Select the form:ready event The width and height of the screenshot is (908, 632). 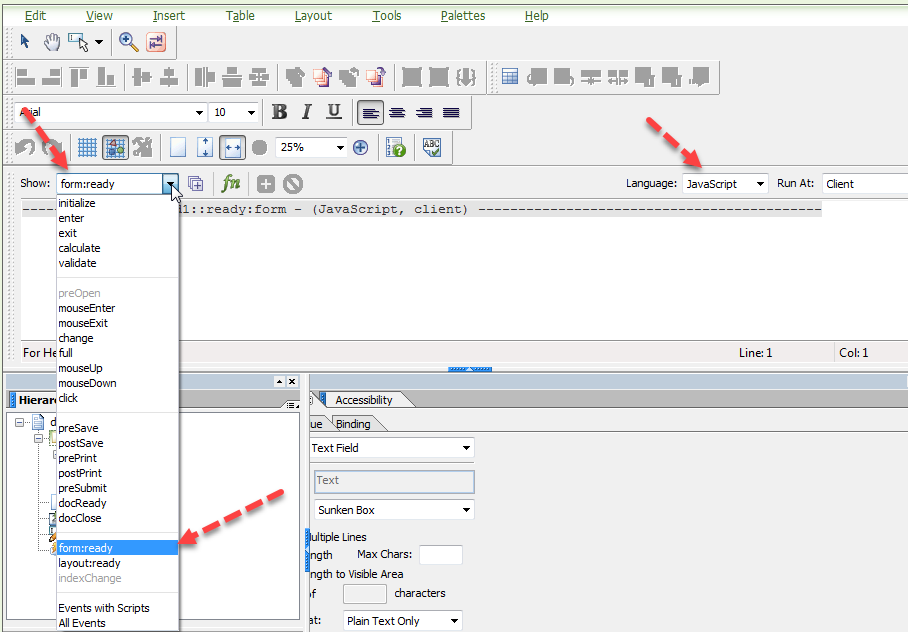(x=118, y=548)
